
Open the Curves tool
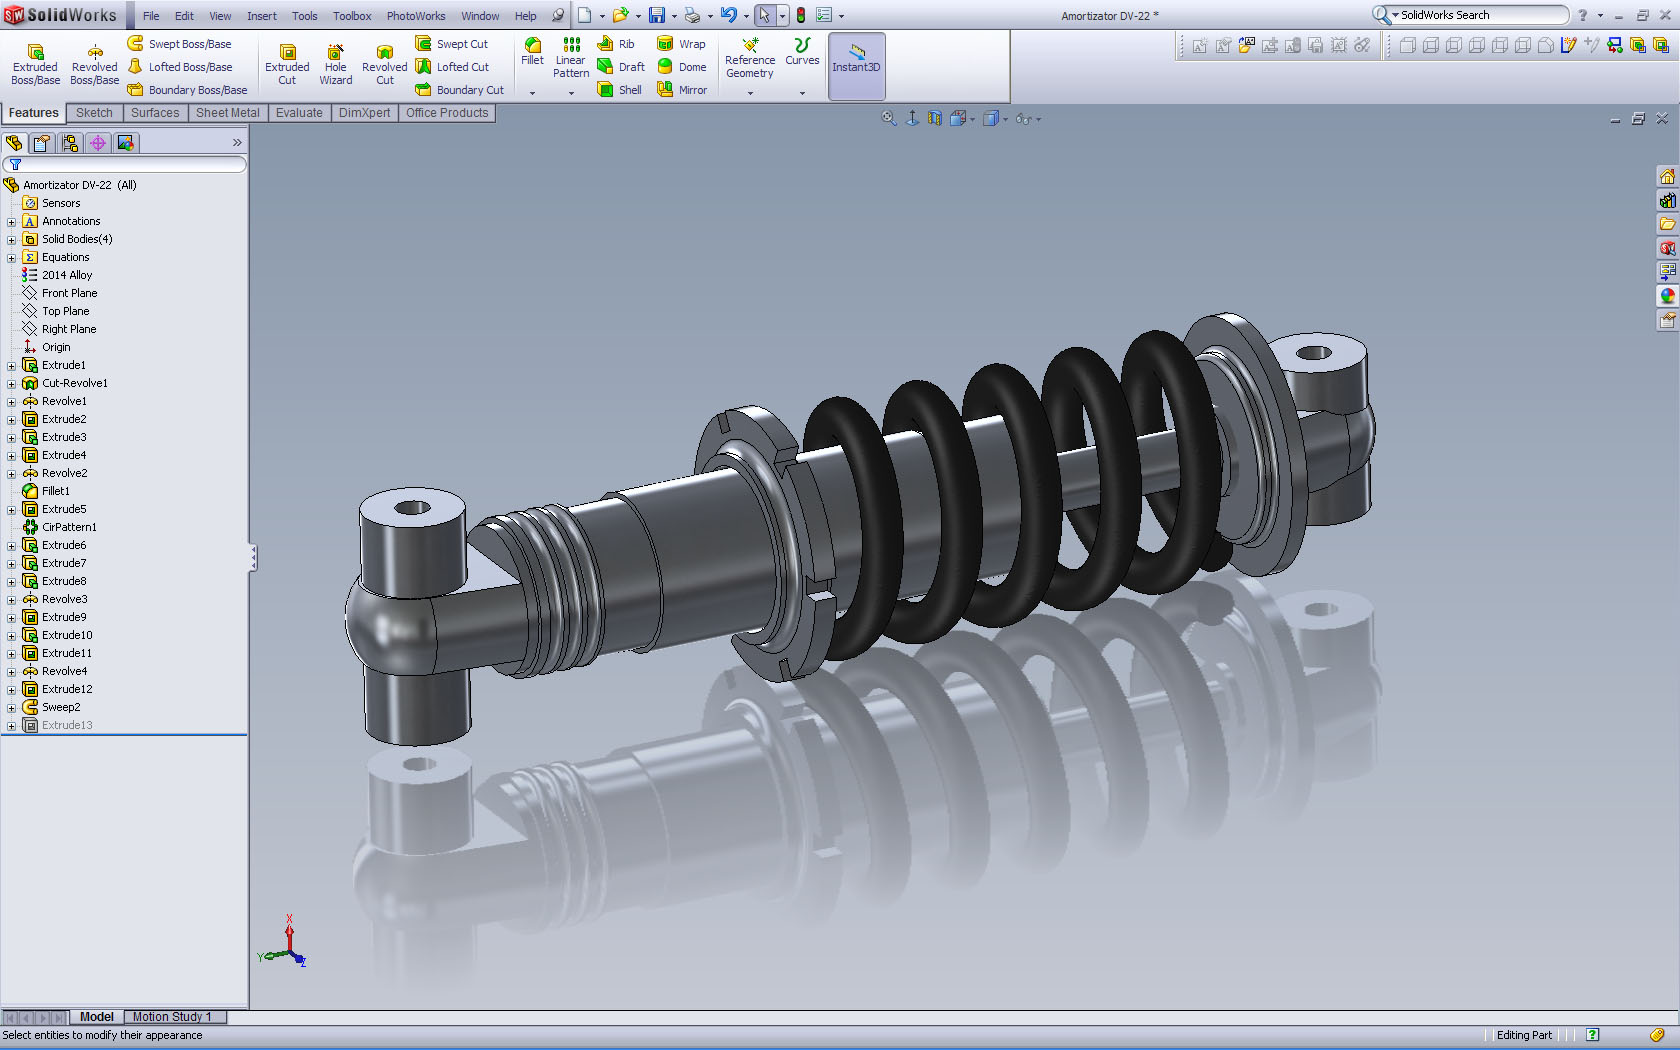pyautogui.click(x=802, y=52)
